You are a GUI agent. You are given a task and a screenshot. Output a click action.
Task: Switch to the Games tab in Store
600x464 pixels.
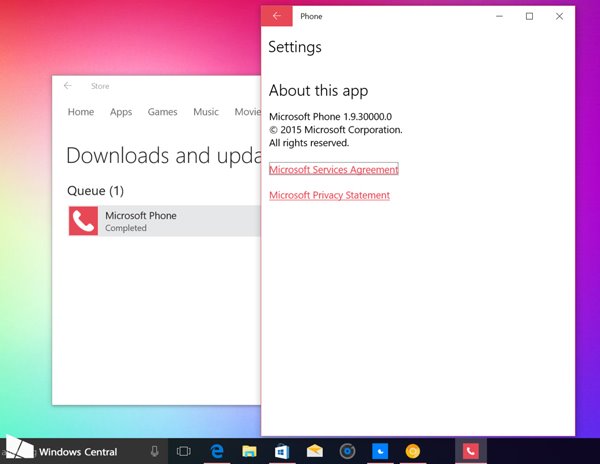point(162,112)
